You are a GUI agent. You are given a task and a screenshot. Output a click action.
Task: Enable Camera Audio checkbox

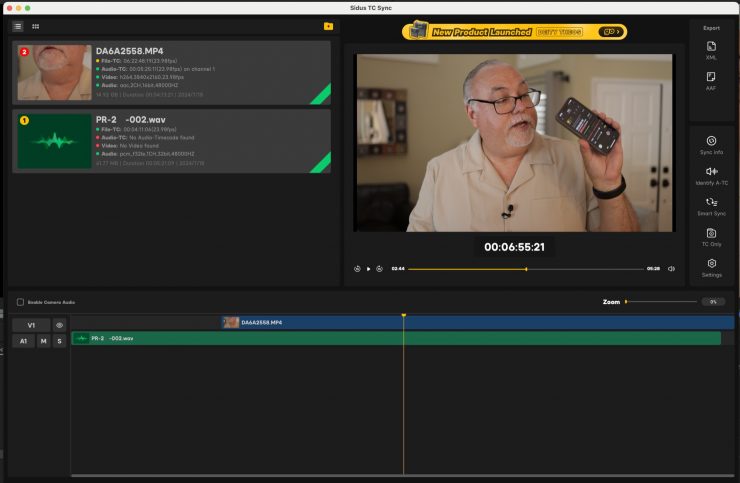pos(20,301)
